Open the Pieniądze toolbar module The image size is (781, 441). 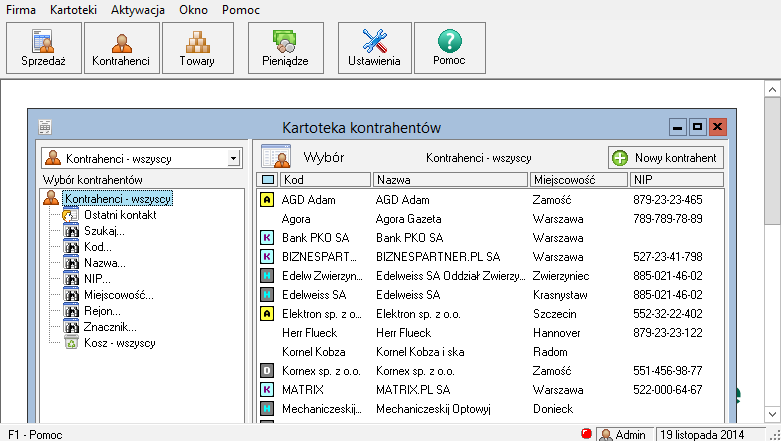[x=285, y=48]
